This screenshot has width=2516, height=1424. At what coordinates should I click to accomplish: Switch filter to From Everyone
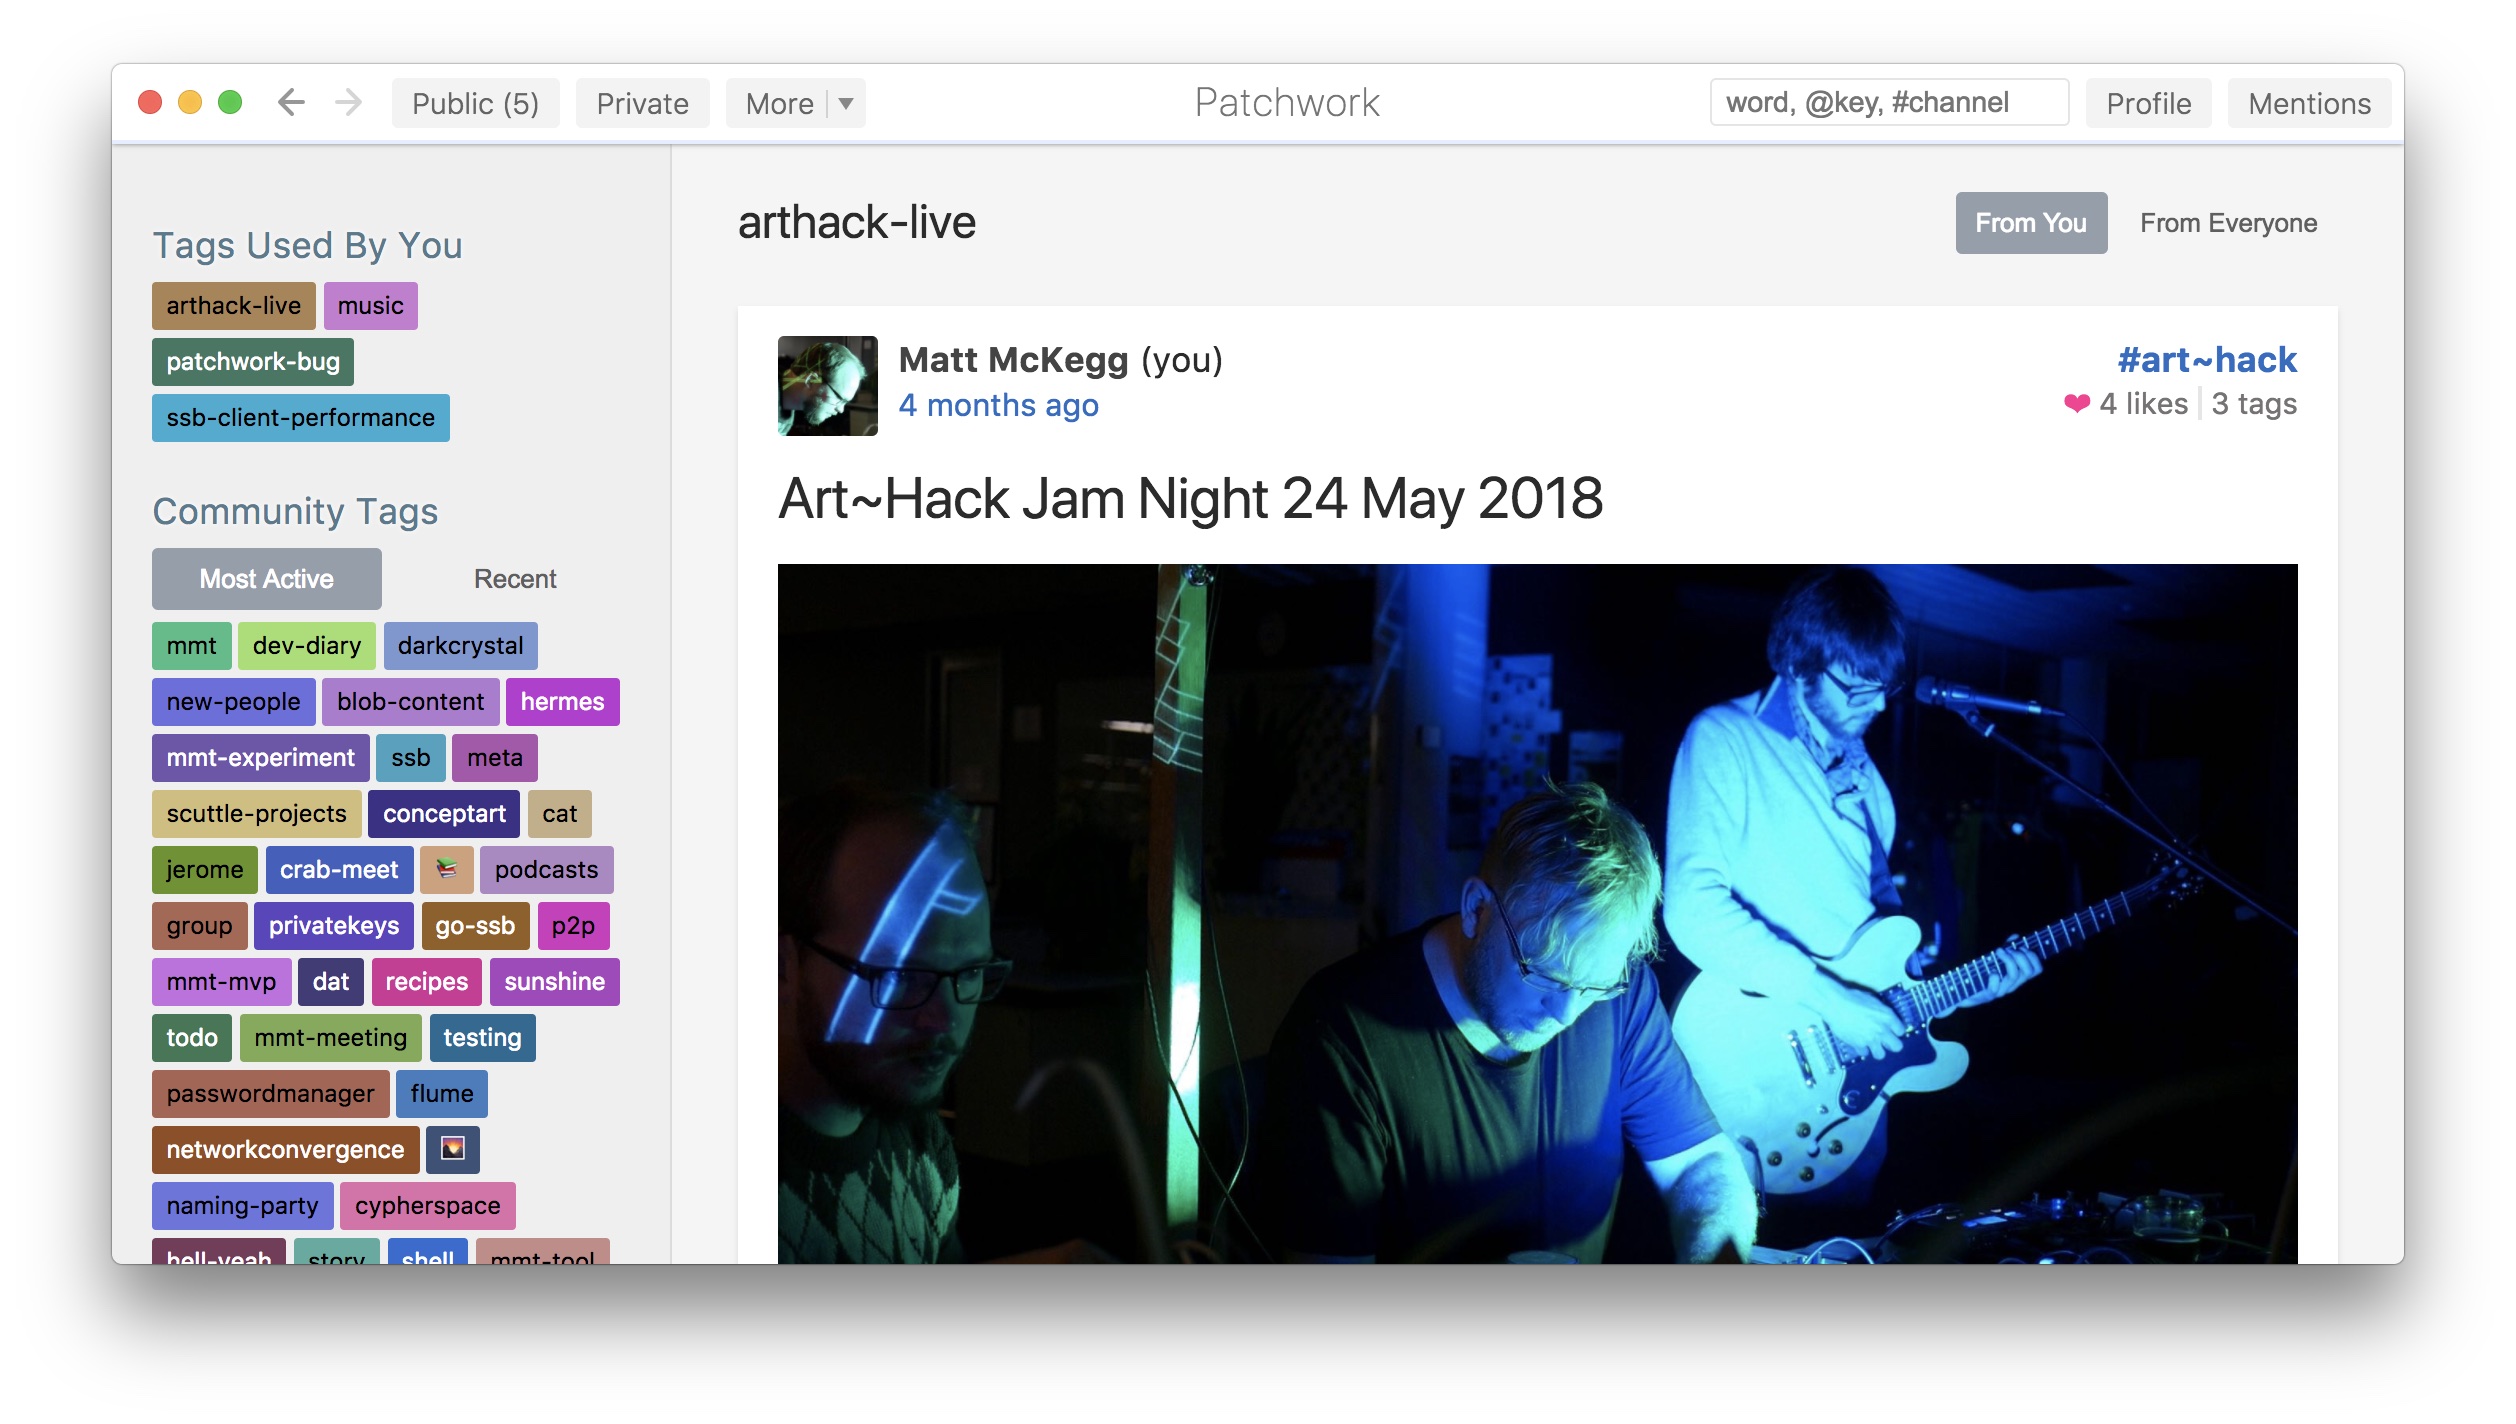click(x=2228, y=223)
